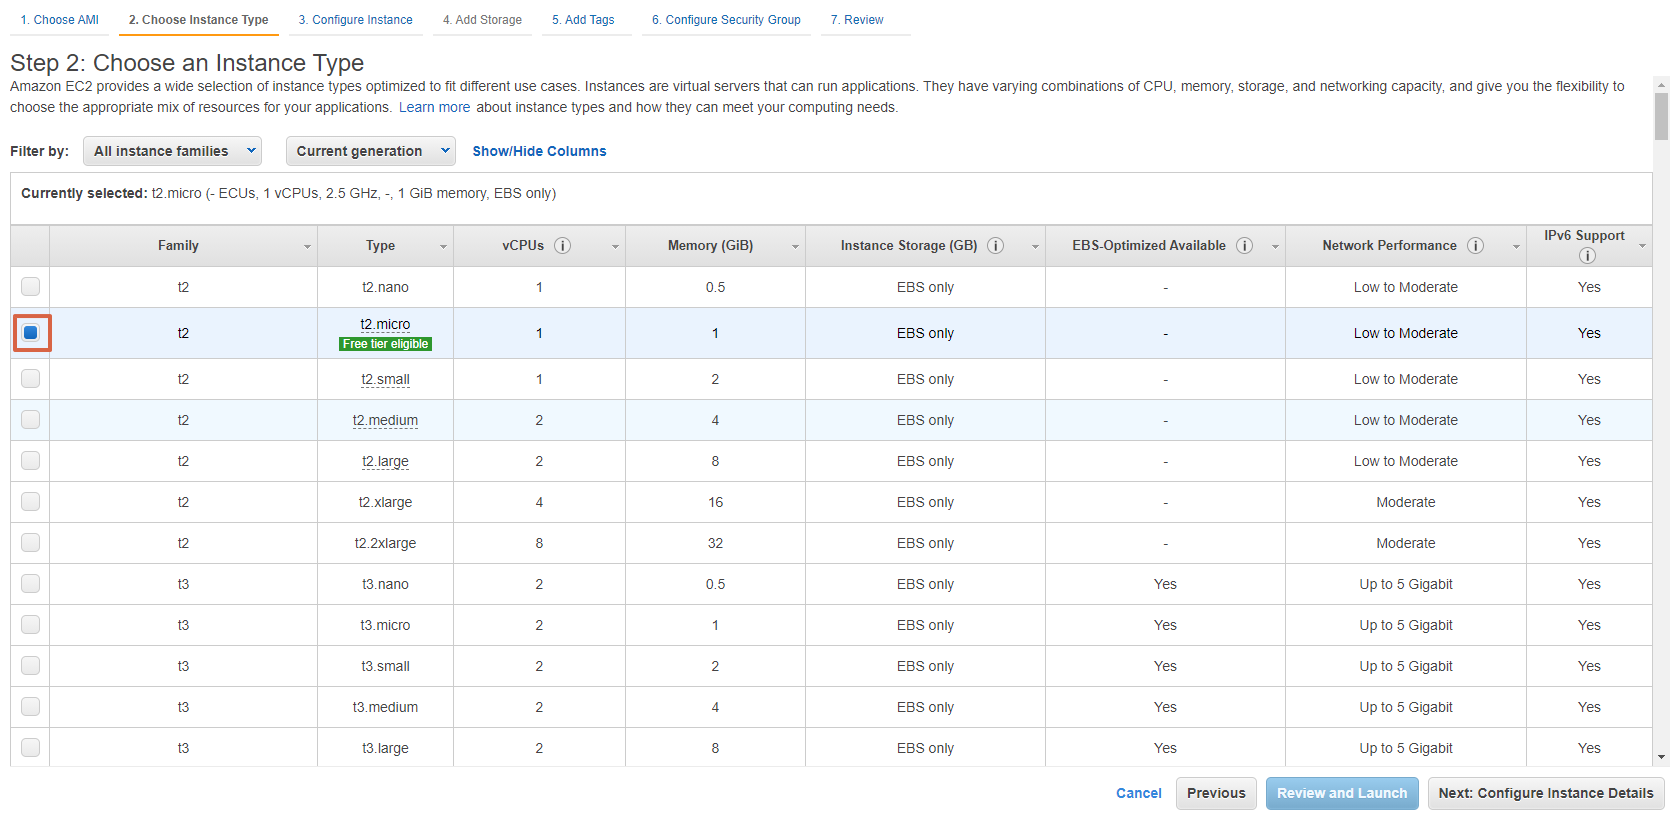1680x823 pixels.
Task: Click the page vertical scrollbar thumb
Action: [1662, 117]
